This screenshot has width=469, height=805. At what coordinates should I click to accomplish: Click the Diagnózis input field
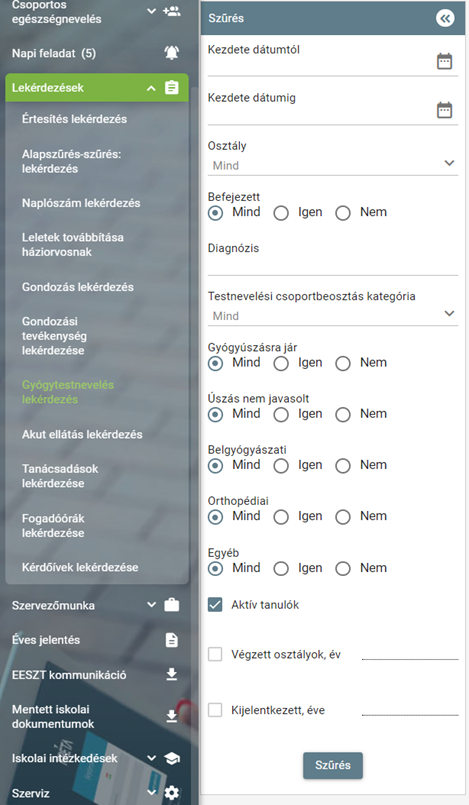point(333,266)
